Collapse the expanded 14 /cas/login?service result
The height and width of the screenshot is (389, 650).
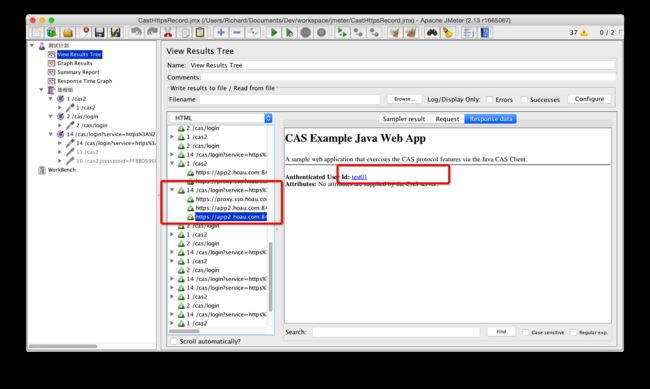click(x=172, y=190)
